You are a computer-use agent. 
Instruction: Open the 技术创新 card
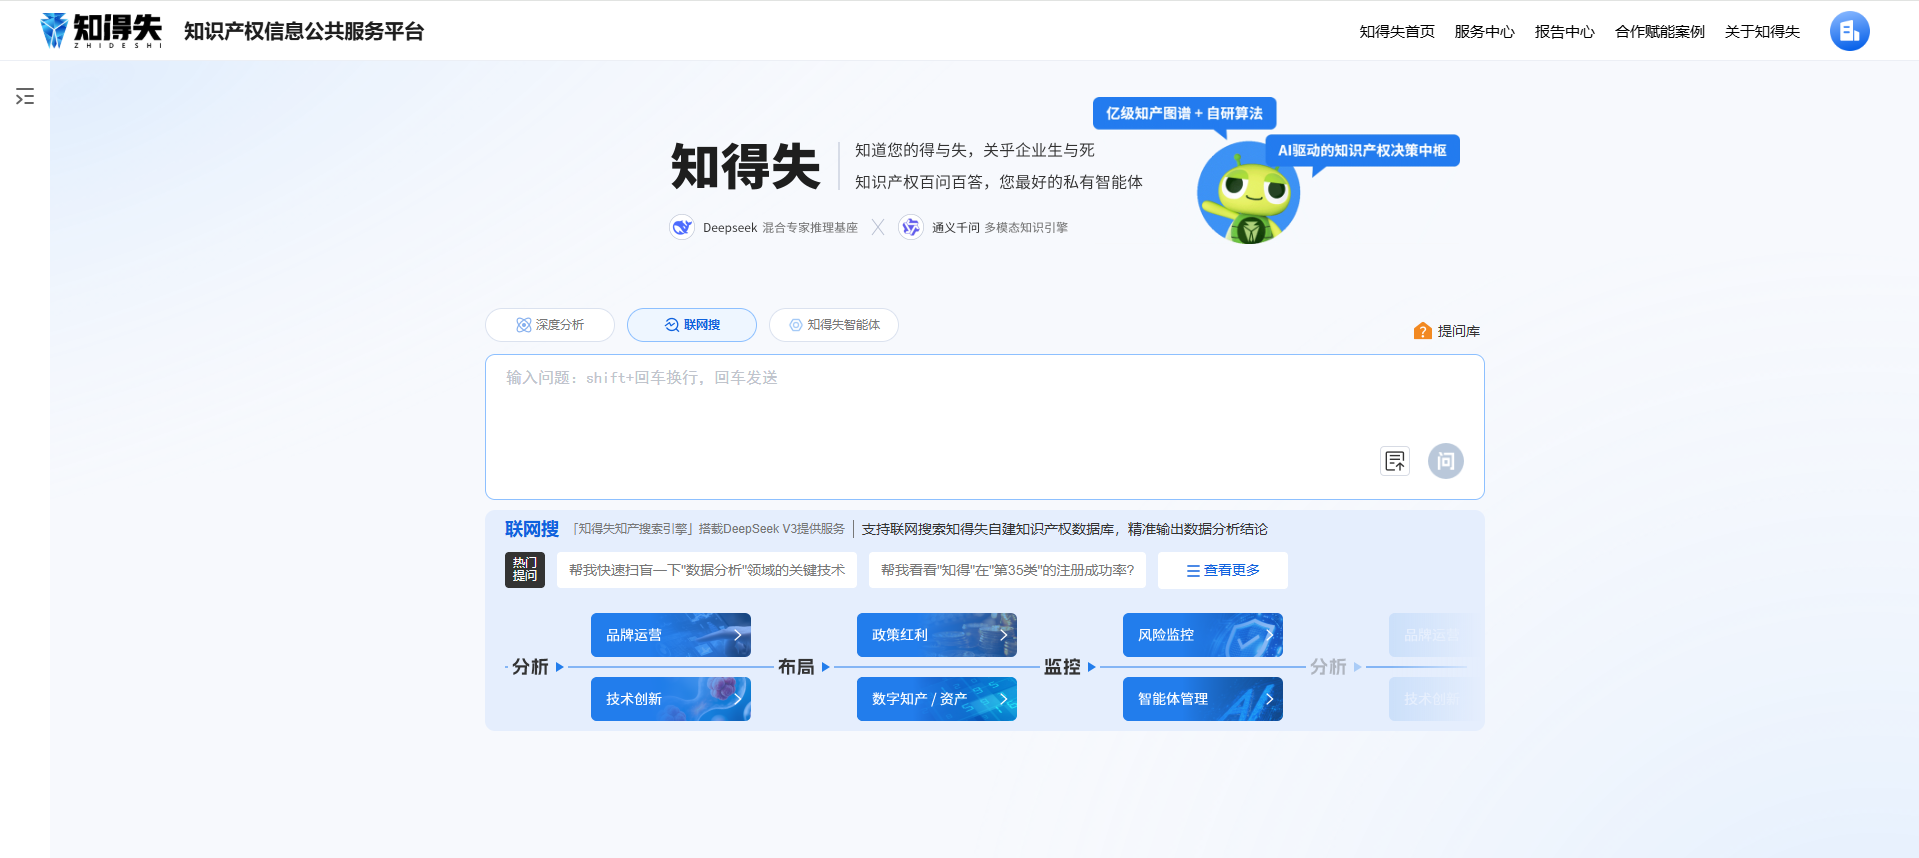(671, 699)
